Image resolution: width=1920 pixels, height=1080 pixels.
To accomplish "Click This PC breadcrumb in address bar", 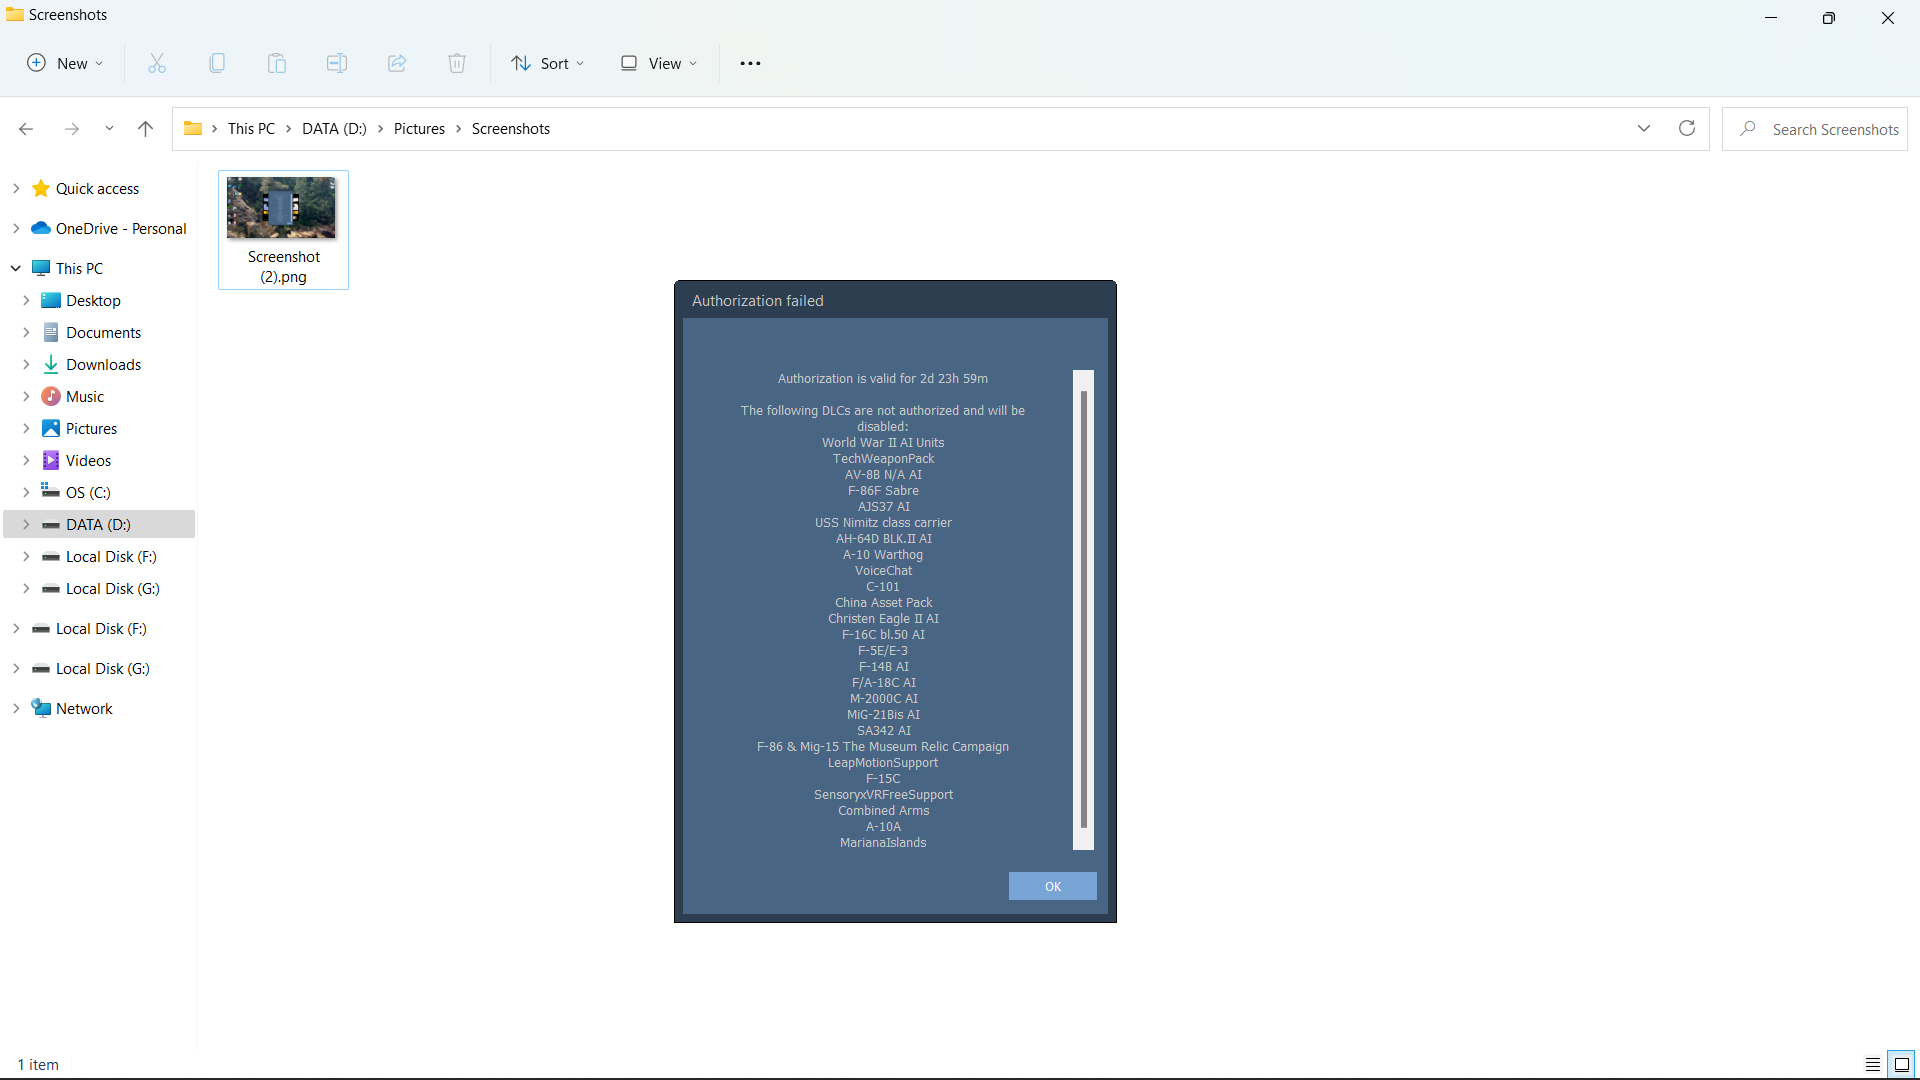I will [251, 129].
